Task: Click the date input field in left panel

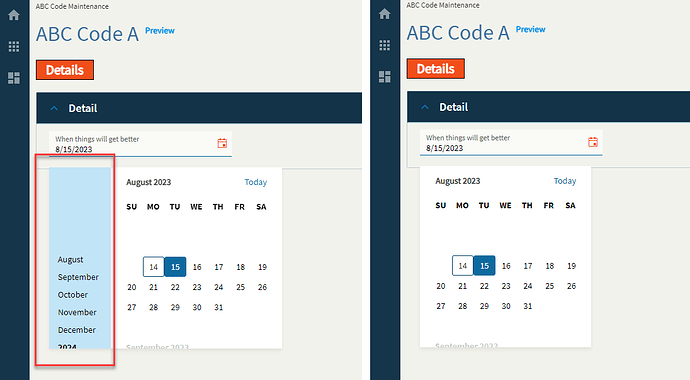Action: coord(140,144)
